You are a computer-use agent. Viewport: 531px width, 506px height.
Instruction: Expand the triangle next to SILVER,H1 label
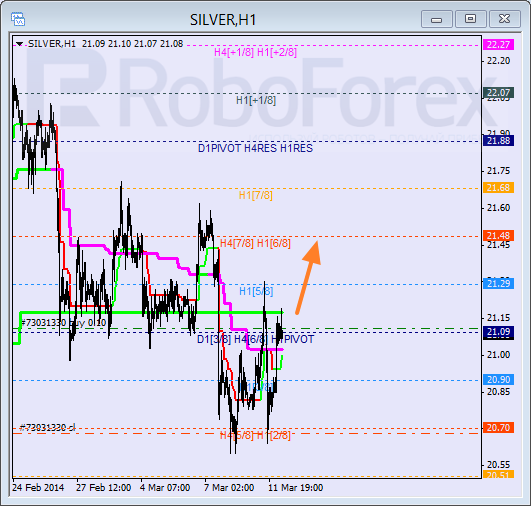(x=19, y=44)
